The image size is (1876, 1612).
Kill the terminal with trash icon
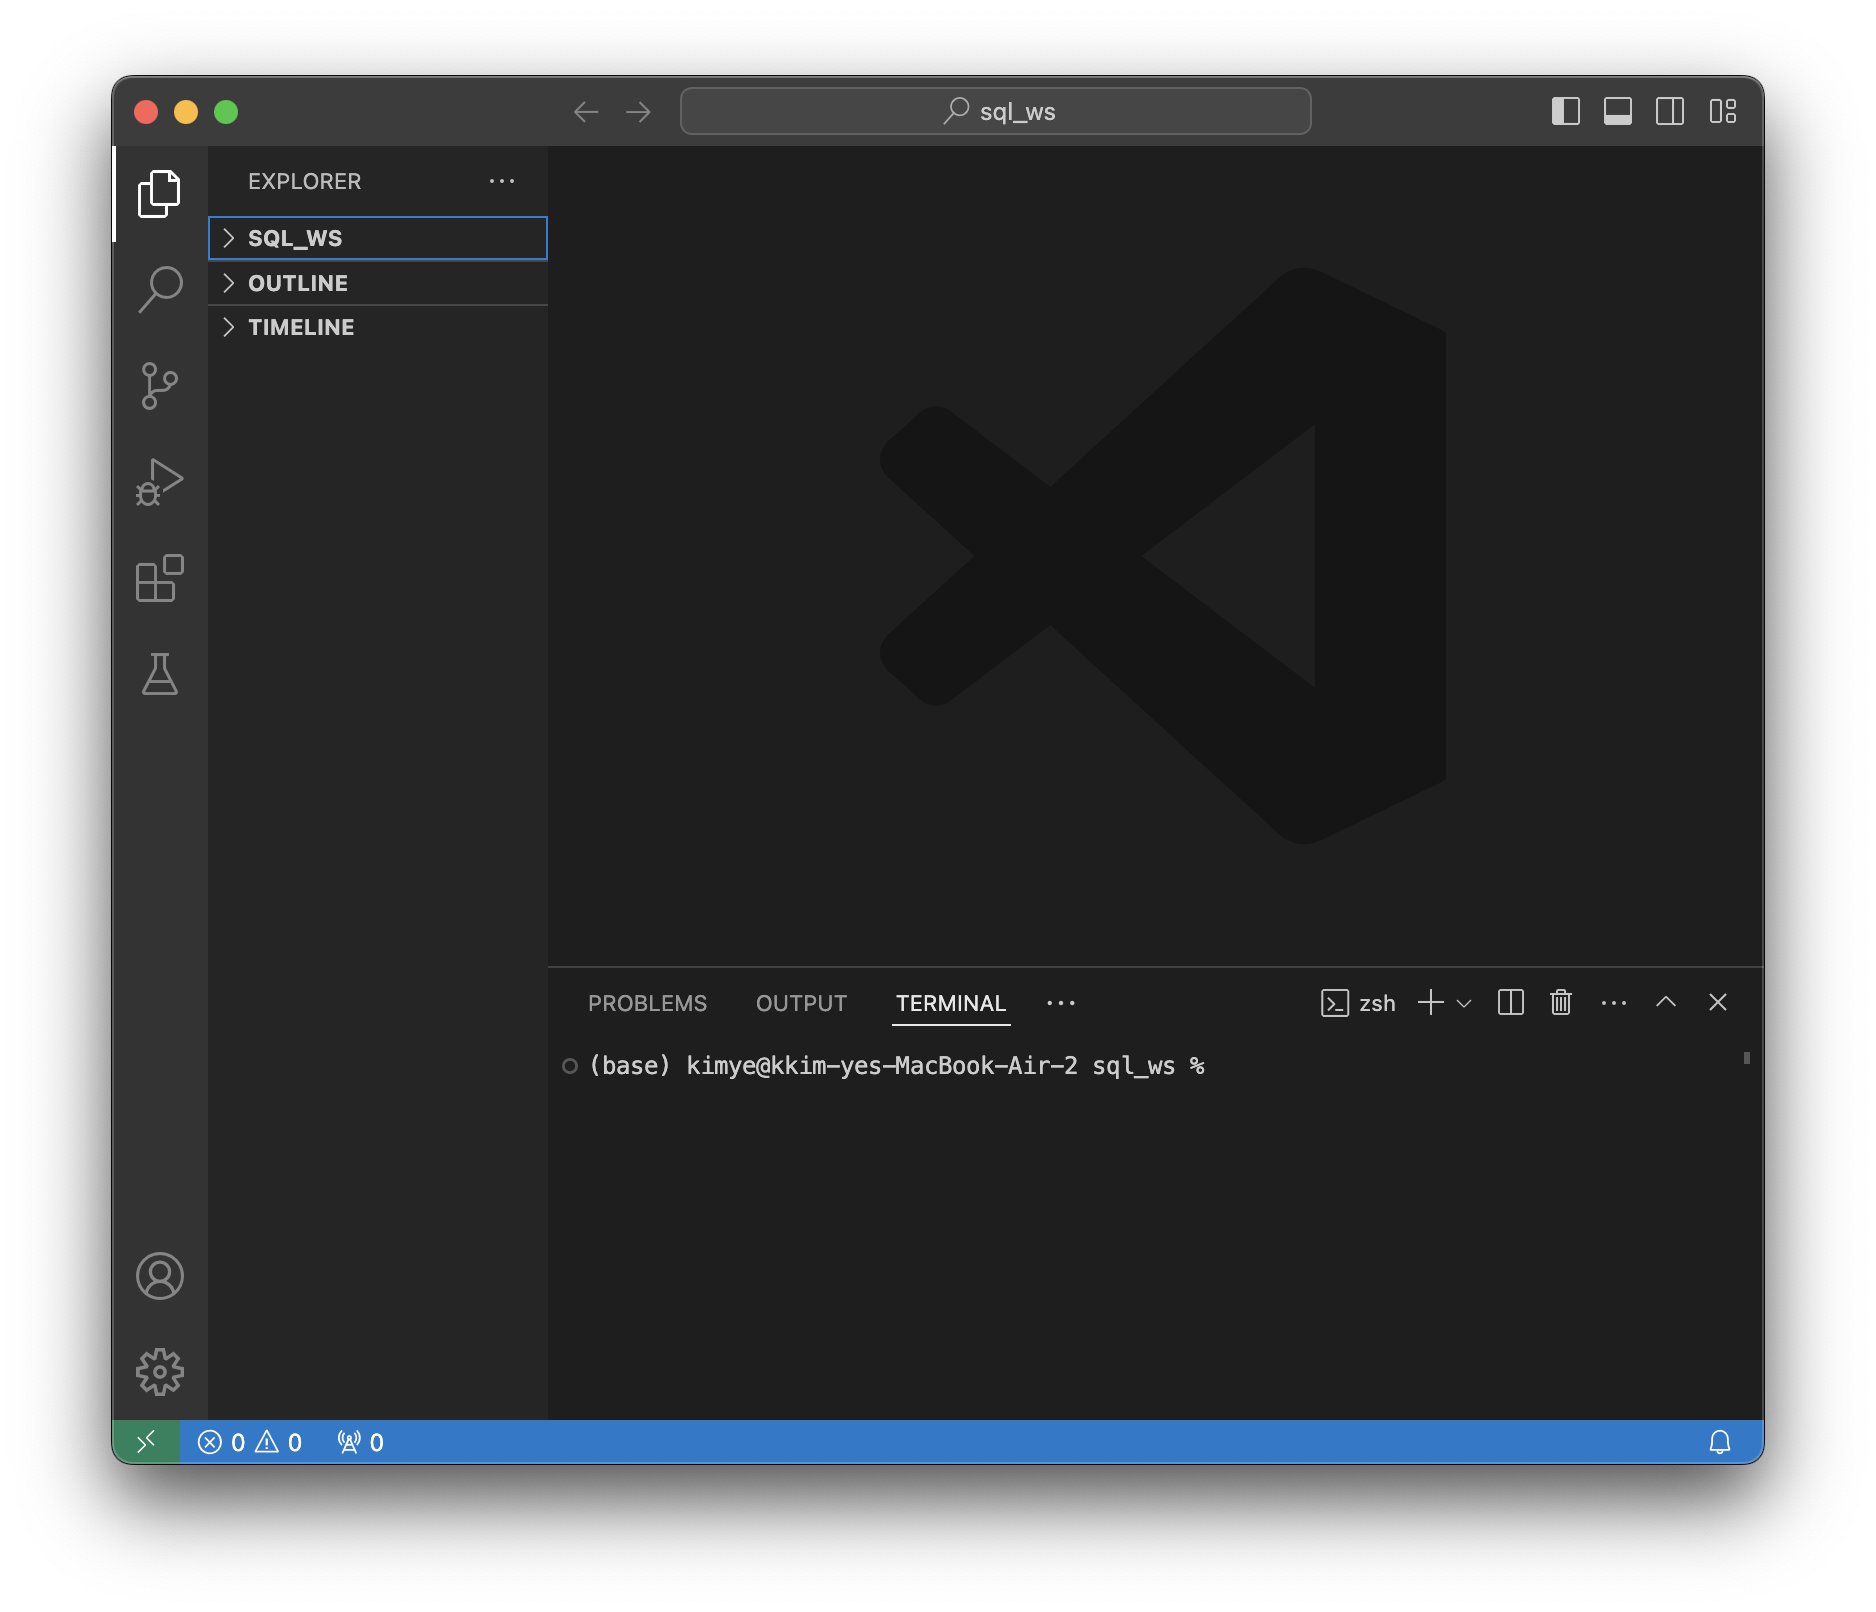(1561, 1002)
